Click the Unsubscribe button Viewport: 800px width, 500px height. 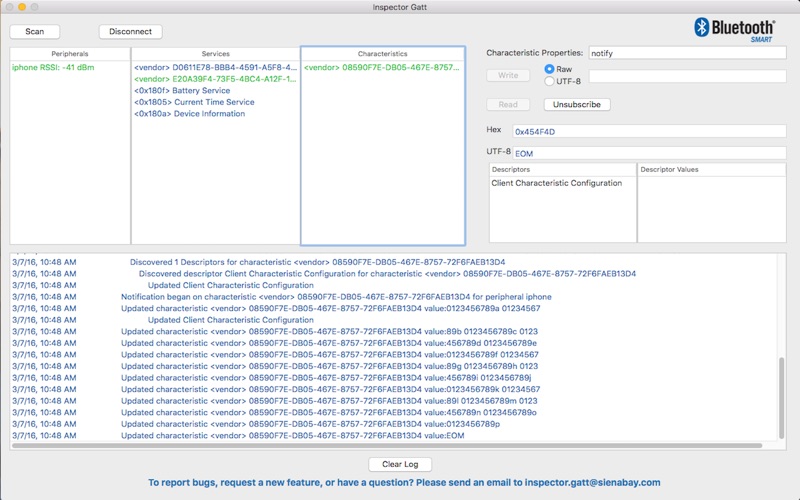tap(577, 105)
